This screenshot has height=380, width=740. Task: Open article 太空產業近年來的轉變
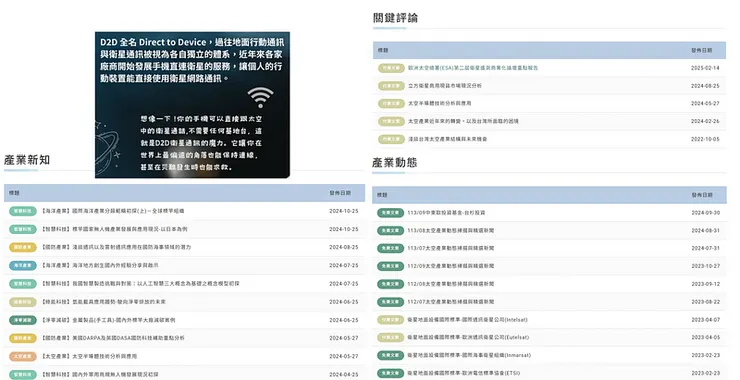click(463, 121)
